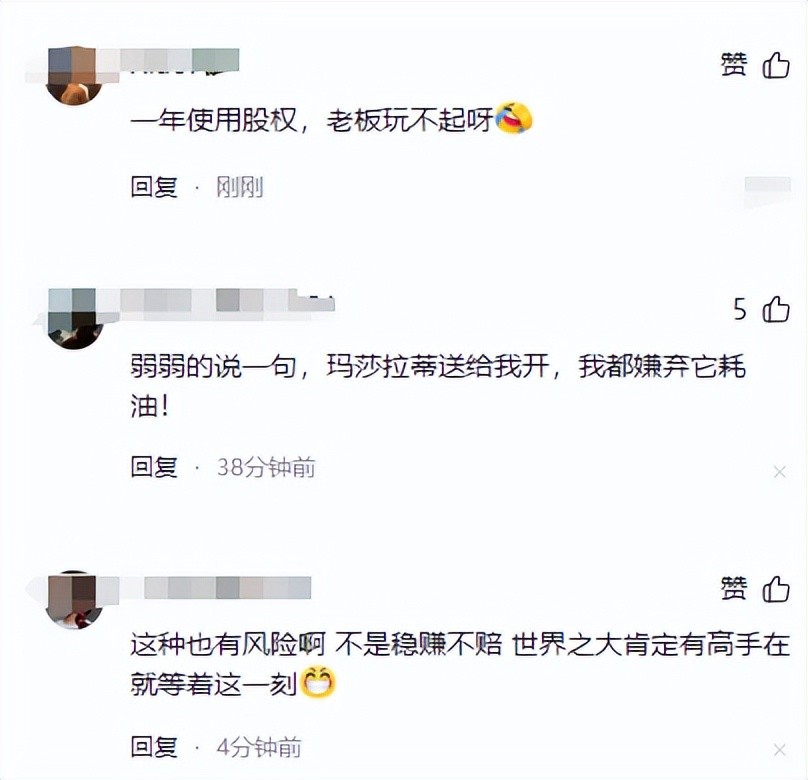Click the grinning emoji after 就等着这一刻
Viewport: 808px width, 780px height.
[317, 682]
